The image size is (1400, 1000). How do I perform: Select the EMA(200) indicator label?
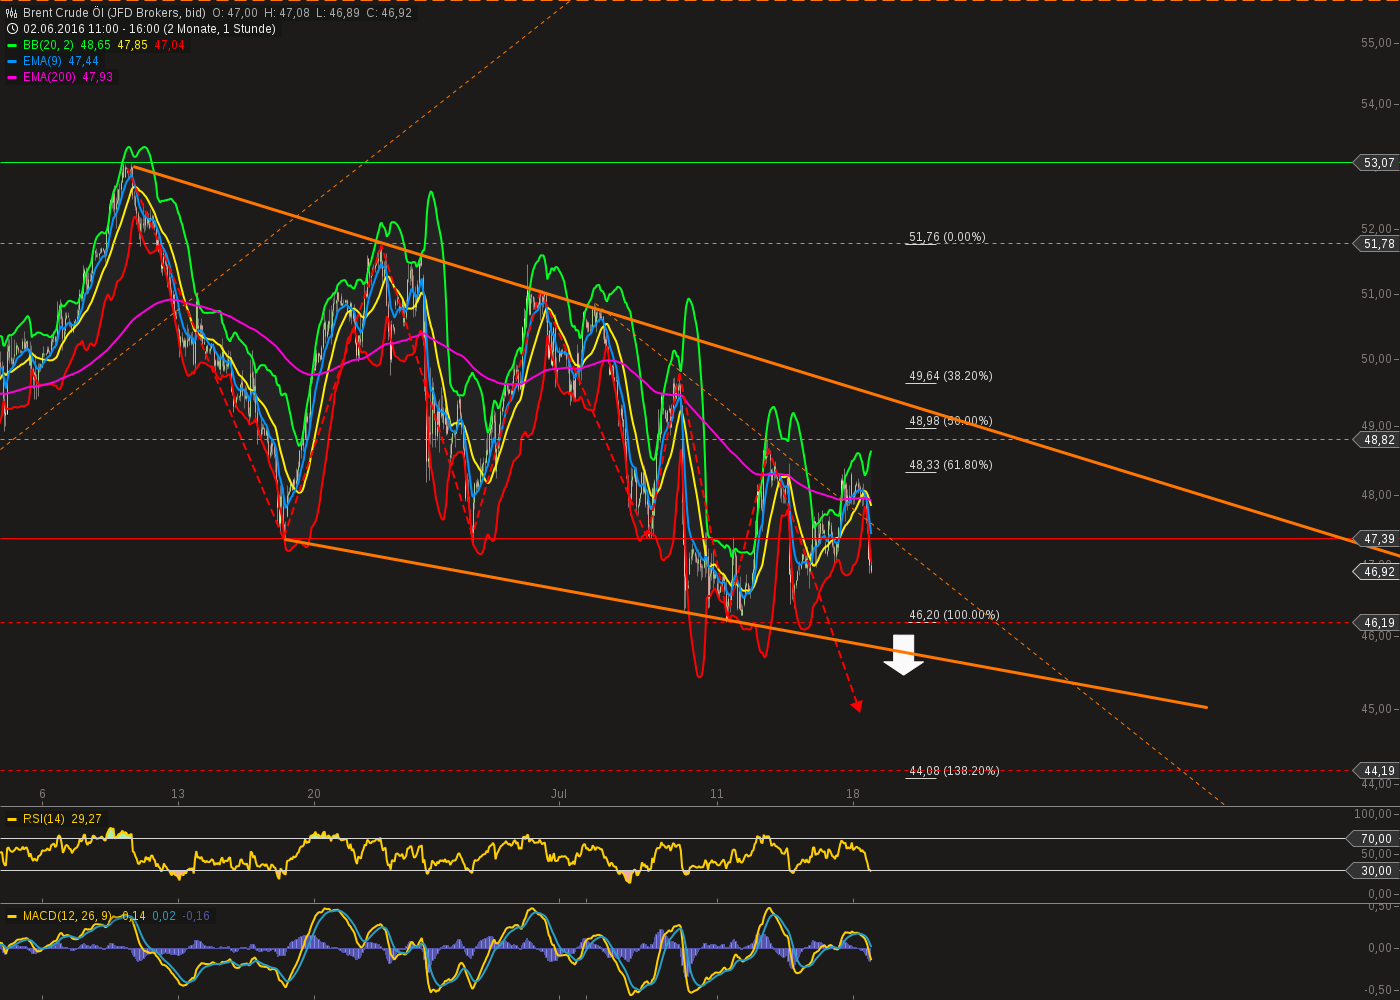tap(49, 77)
